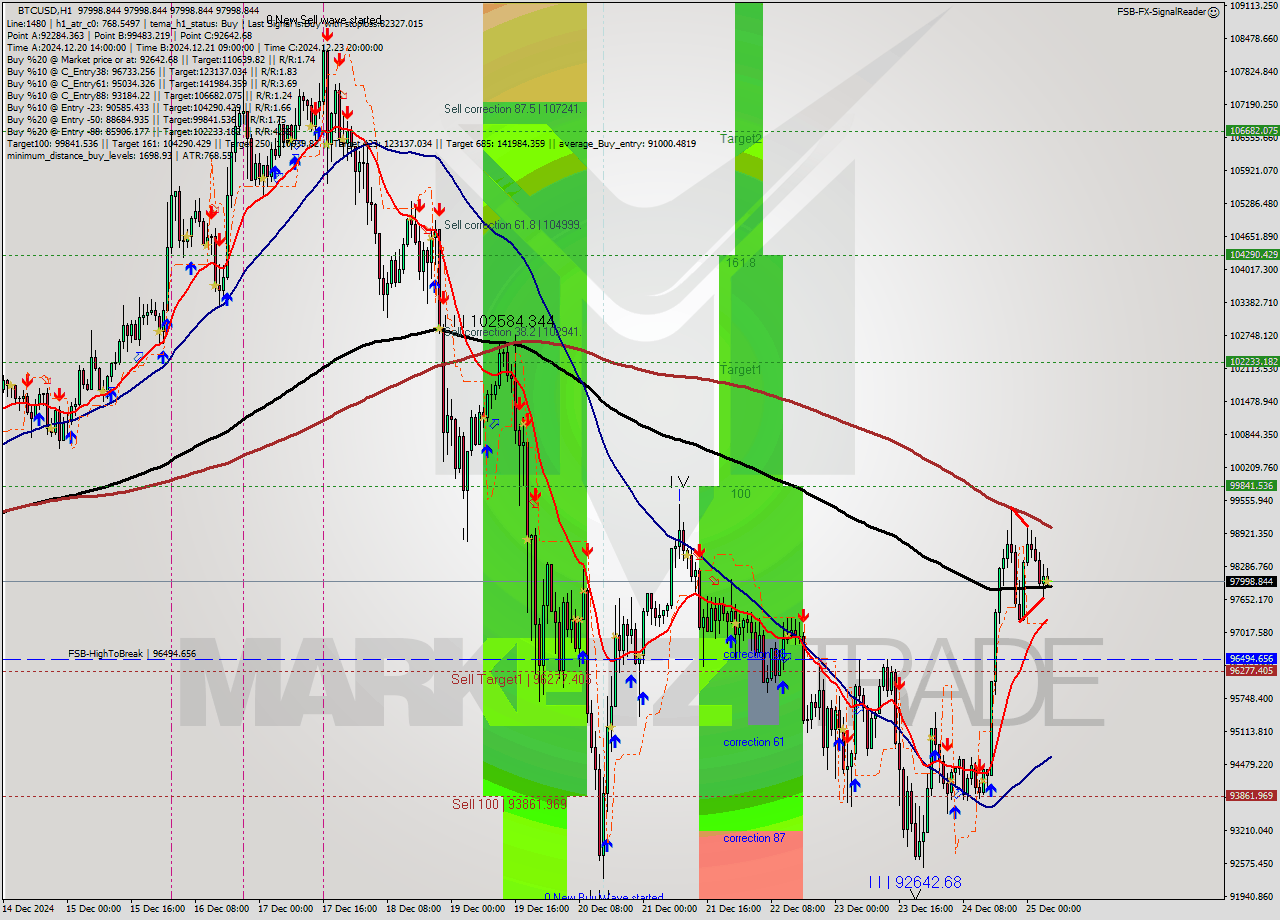Click the green 106682.075 price level tag
The height and width of the screenshot is (920, 1280).
[1252, 131]
